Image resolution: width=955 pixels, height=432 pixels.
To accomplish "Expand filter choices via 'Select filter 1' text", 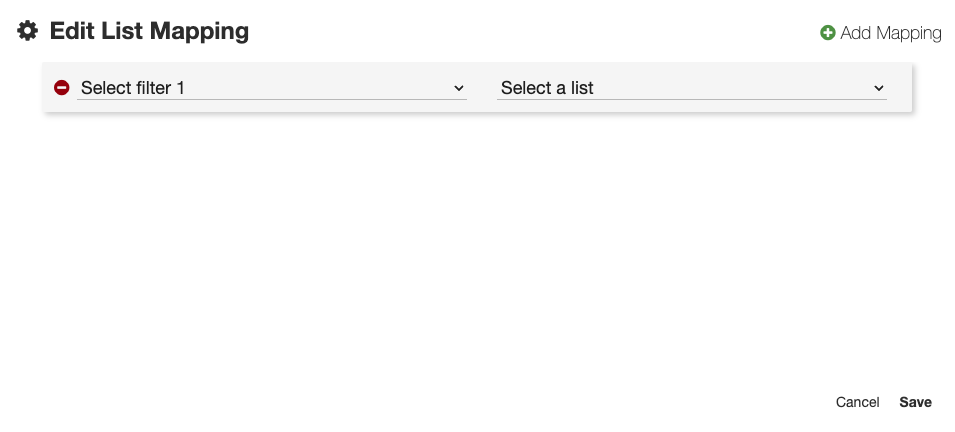I will [133, 88].
